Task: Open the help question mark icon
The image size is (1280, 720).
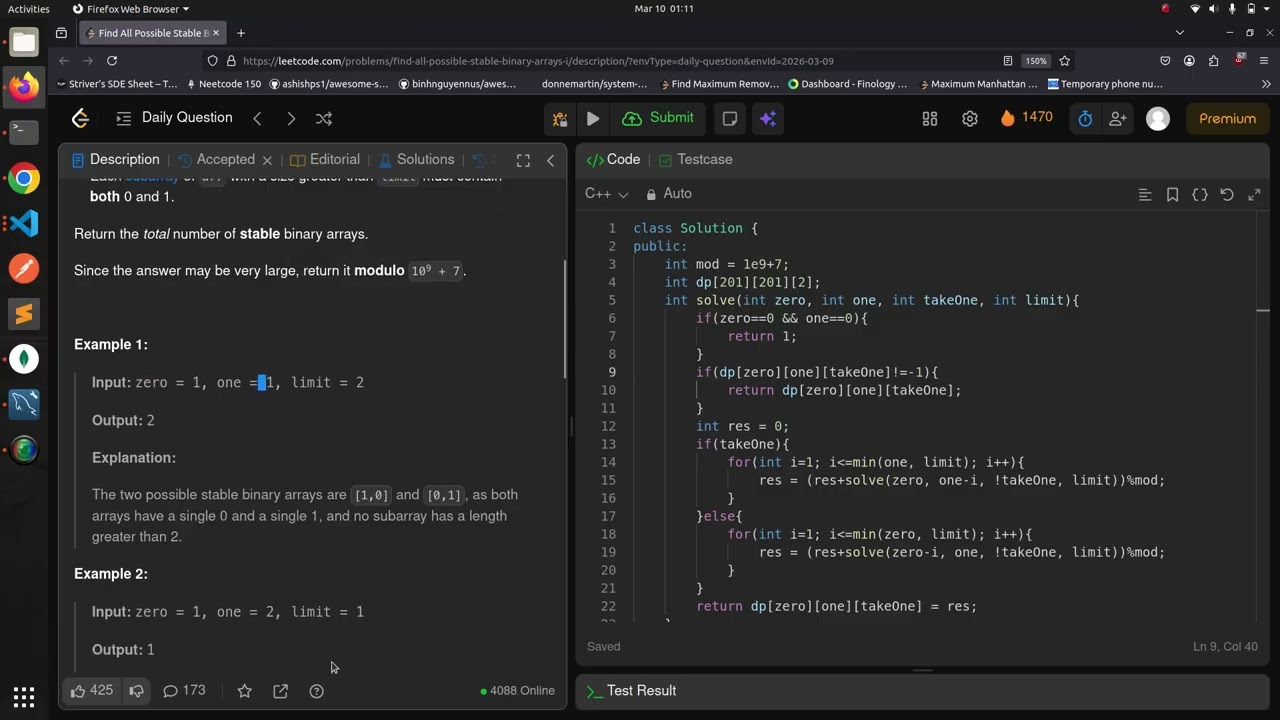Action: (317, 691)
